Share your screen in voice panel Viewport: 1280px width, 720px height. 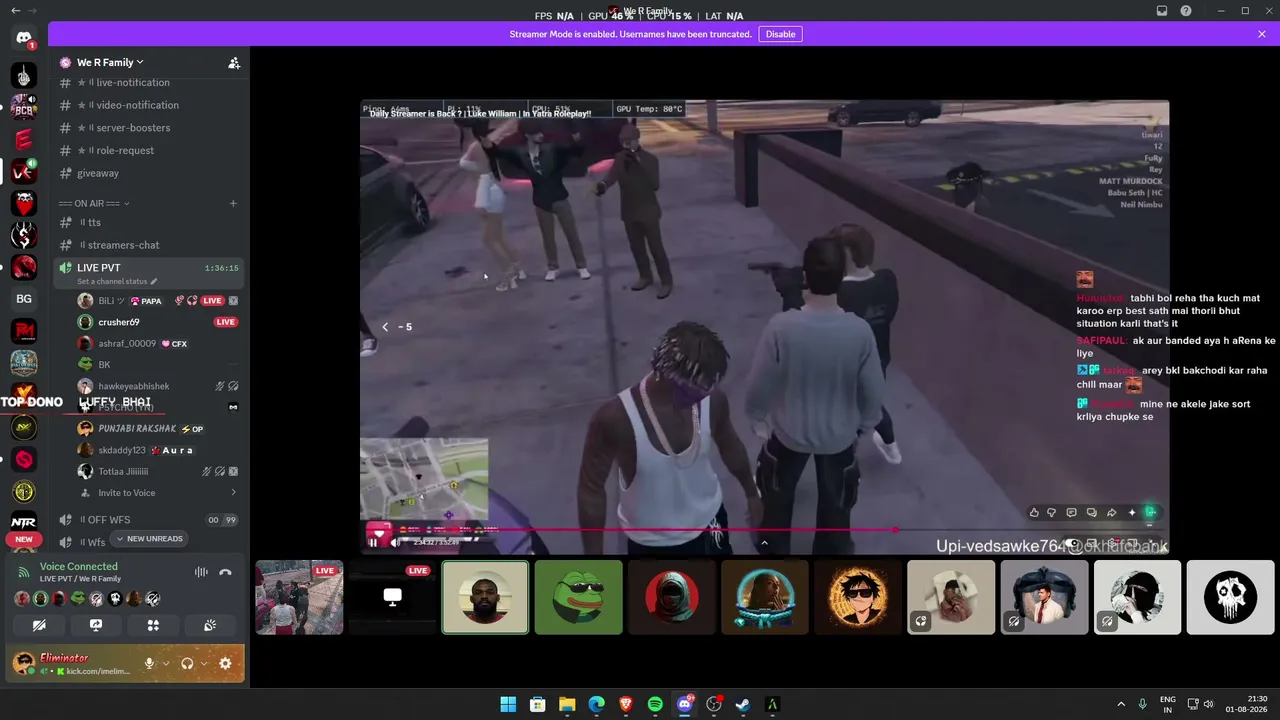tap(96, 625)
